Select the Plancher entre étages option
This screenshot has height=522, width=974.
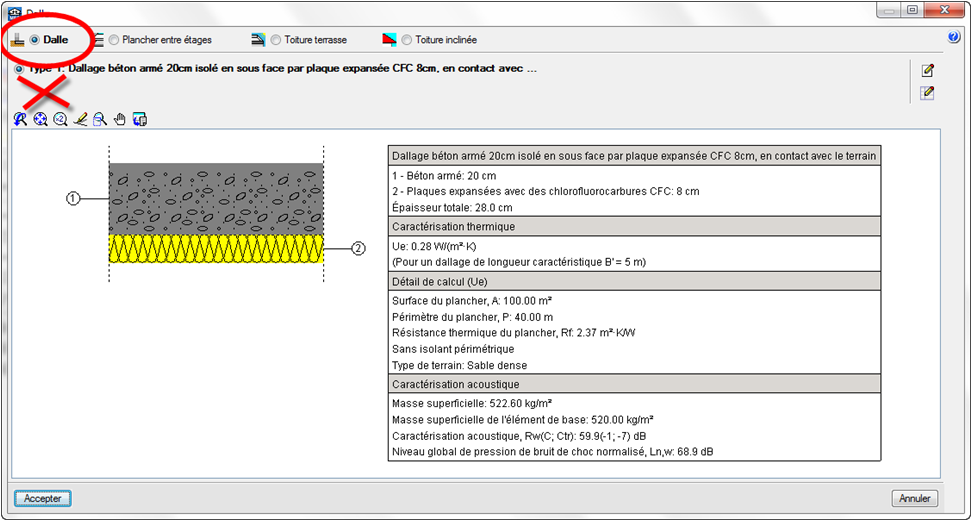click(114, 40)
